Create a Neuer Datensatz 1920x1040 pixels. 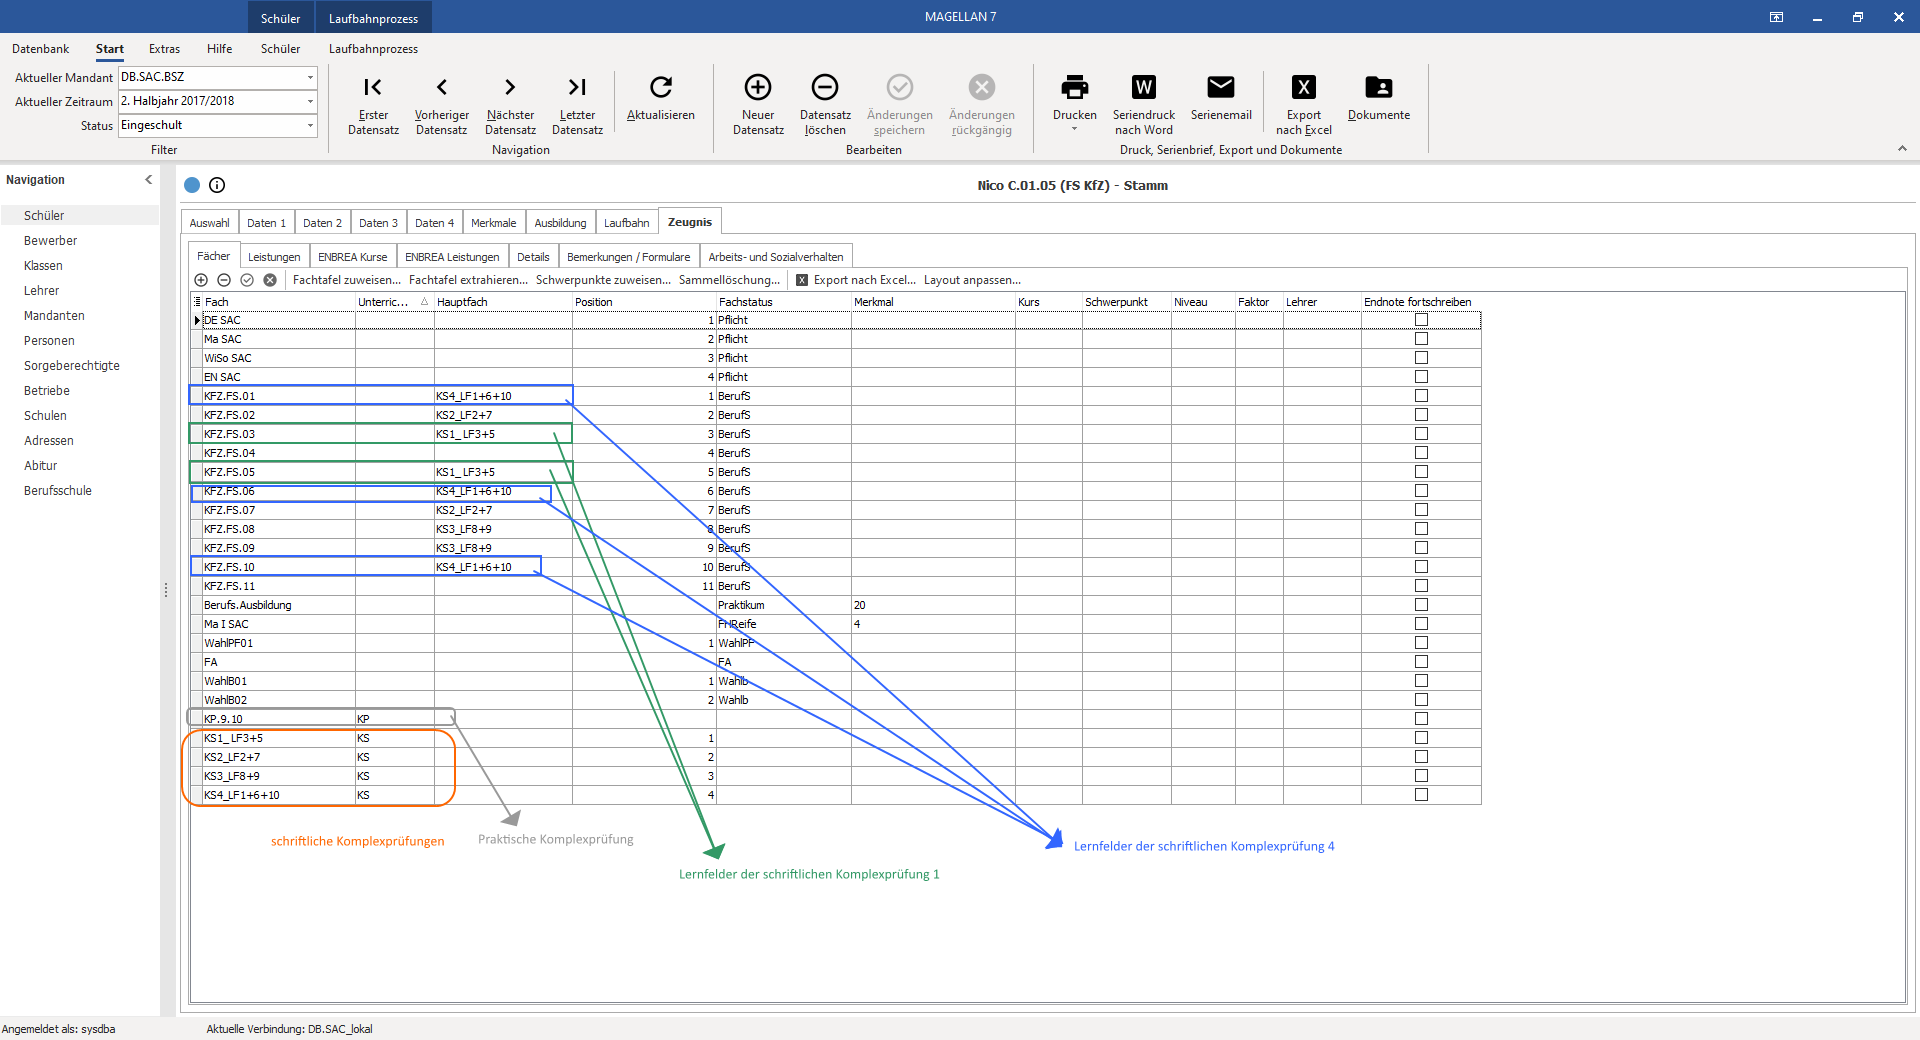coord(758,87)
